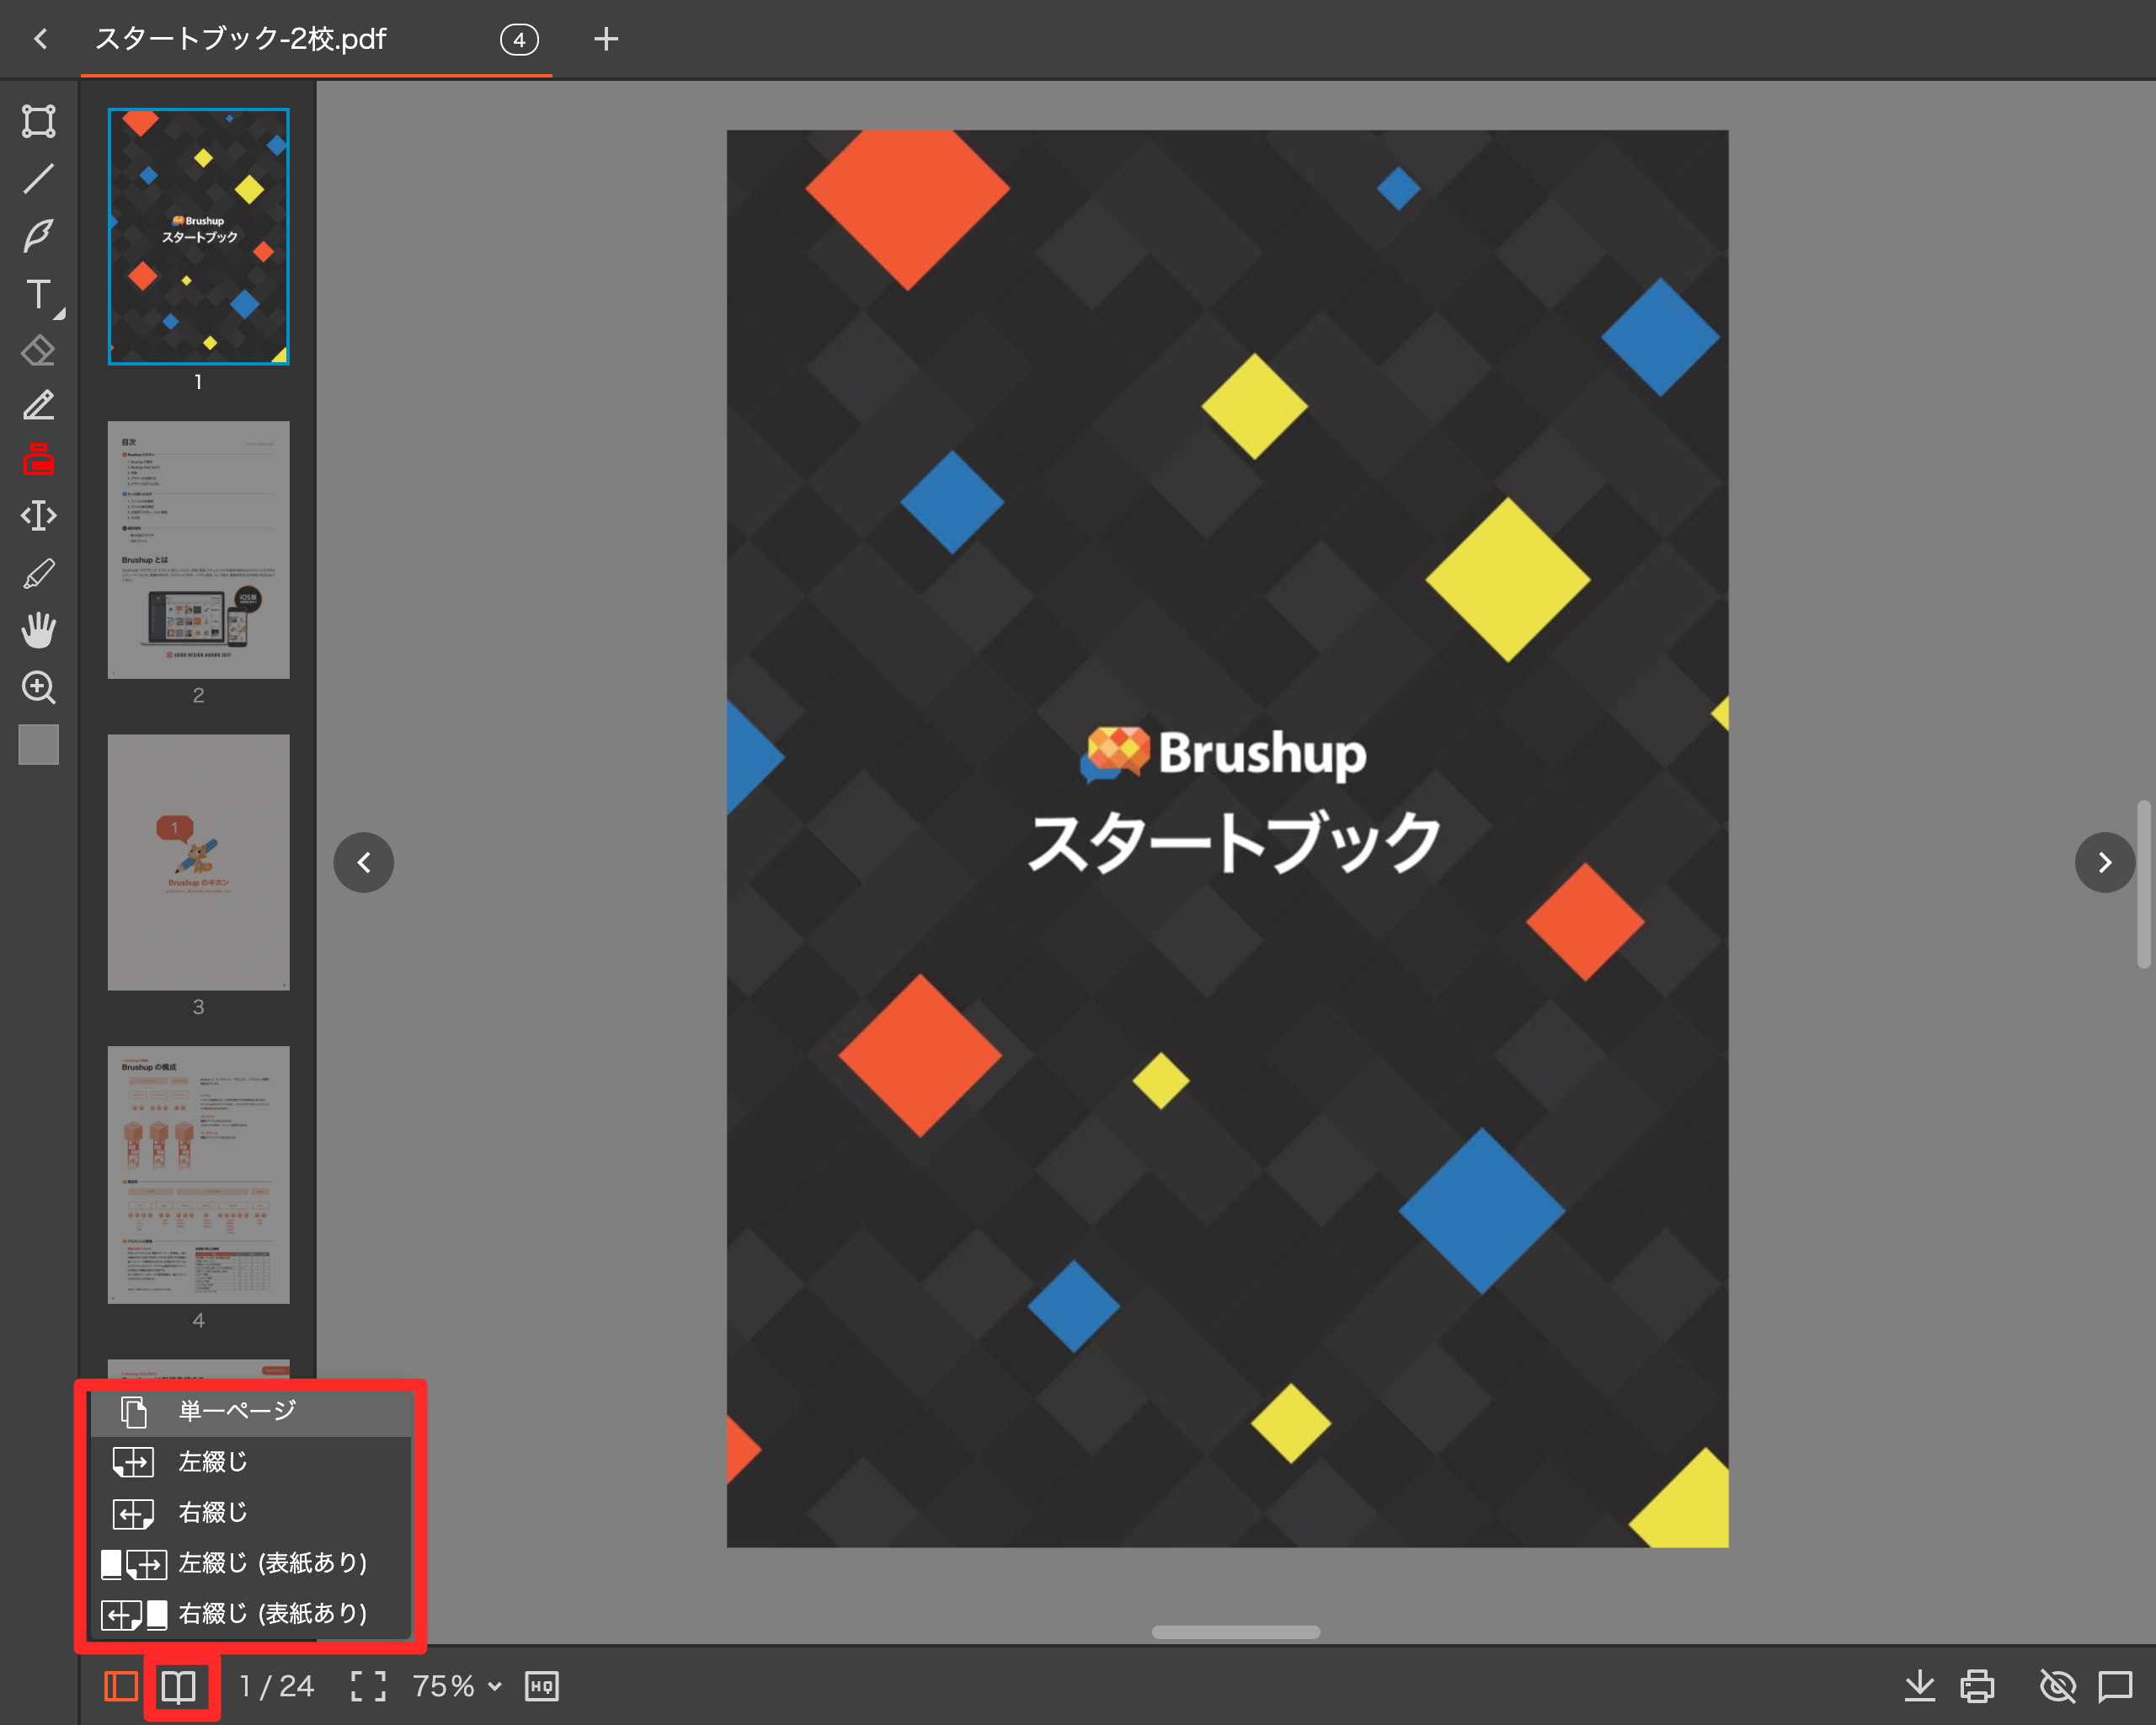Viewport: 2156px width, 1725px height.
Task: Select the highlighter marker tool
Action: (39, 574)
